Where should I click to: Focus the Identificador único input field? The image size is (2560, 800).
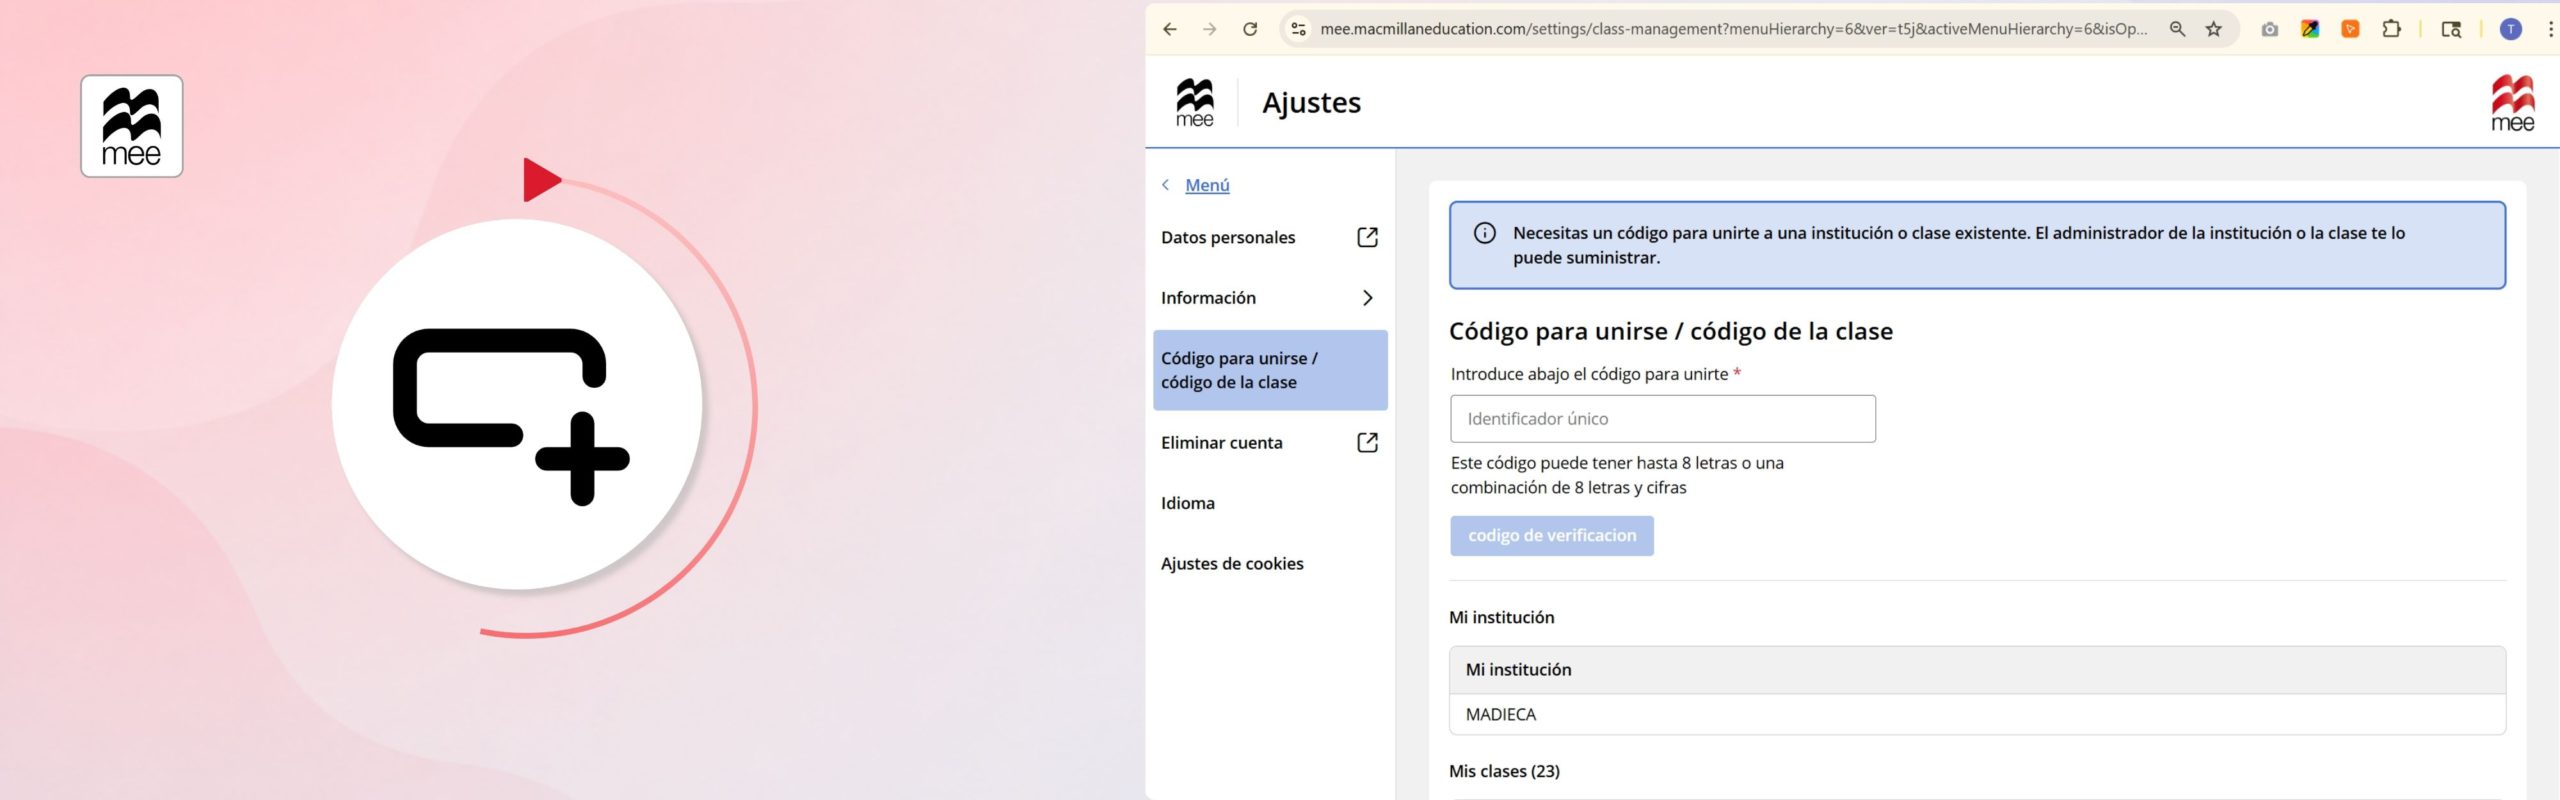[x=1663, y=419]
